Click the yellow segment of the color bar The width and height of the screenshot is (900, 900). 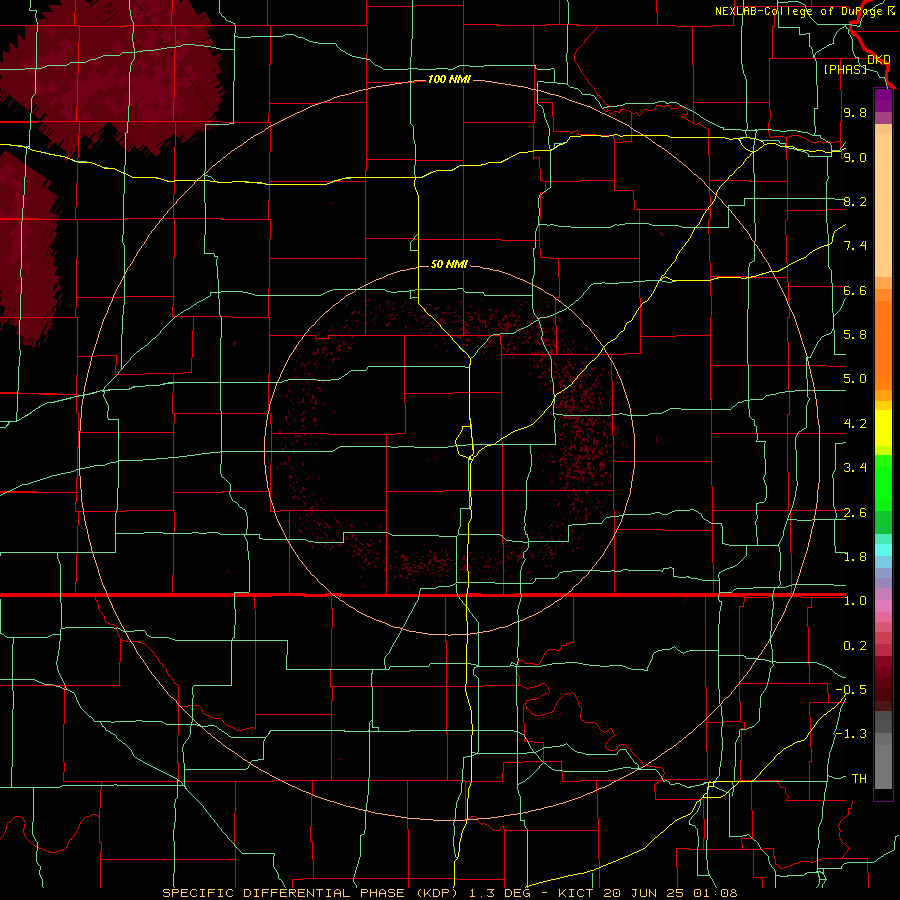coord(883,428)
